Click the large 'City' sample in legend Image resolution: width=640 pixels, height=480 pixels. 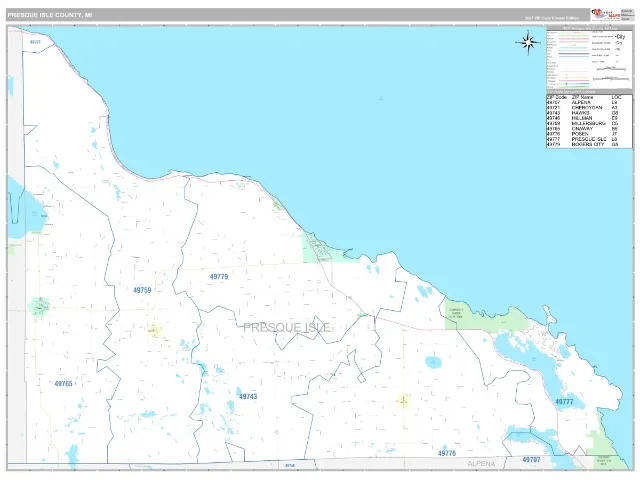click(620, 37)
